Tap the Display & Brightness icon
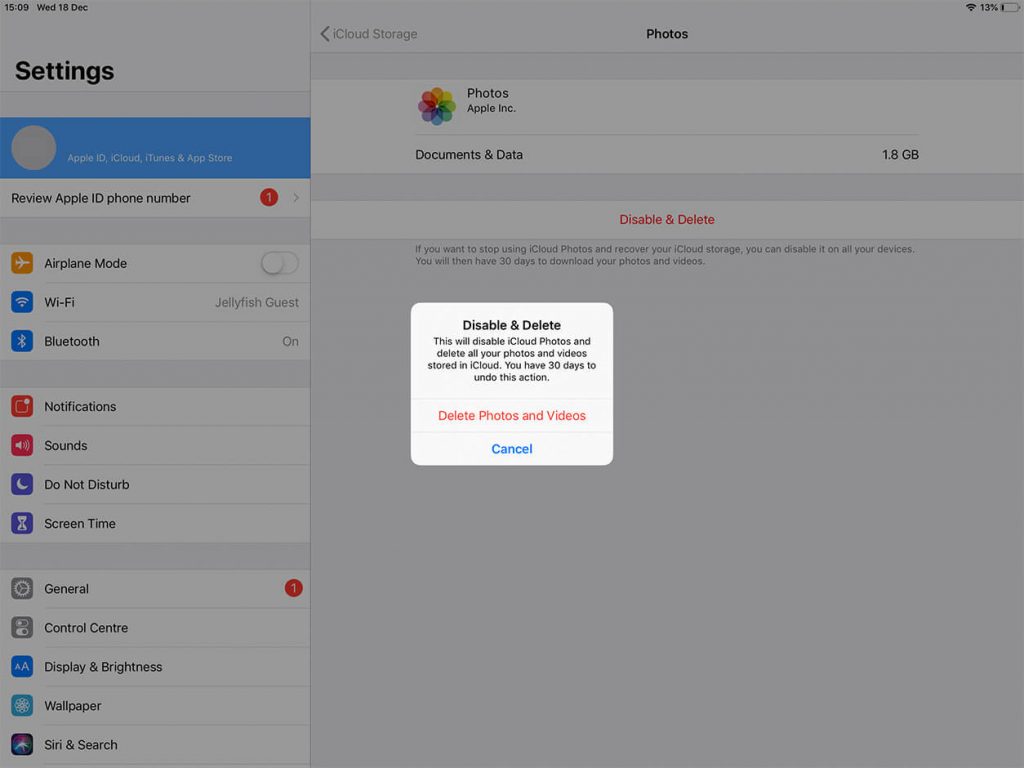The width and height of the screenshot is (1024, 768). pyautogui.click(x=22, y=667)
